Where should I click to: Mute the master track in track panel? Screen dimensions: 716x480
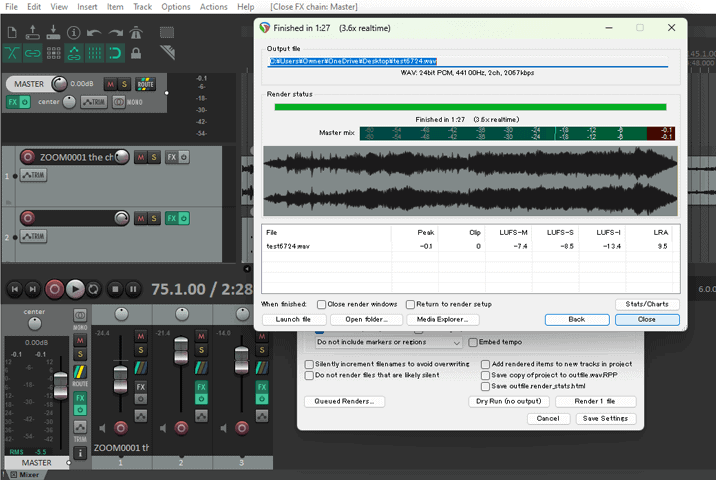[111, 84]
